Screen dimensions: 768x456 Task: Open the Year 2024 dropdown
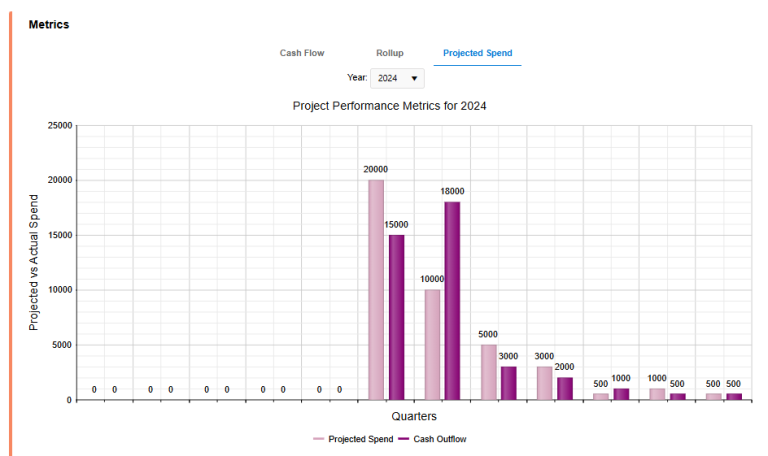click(397, 78)
